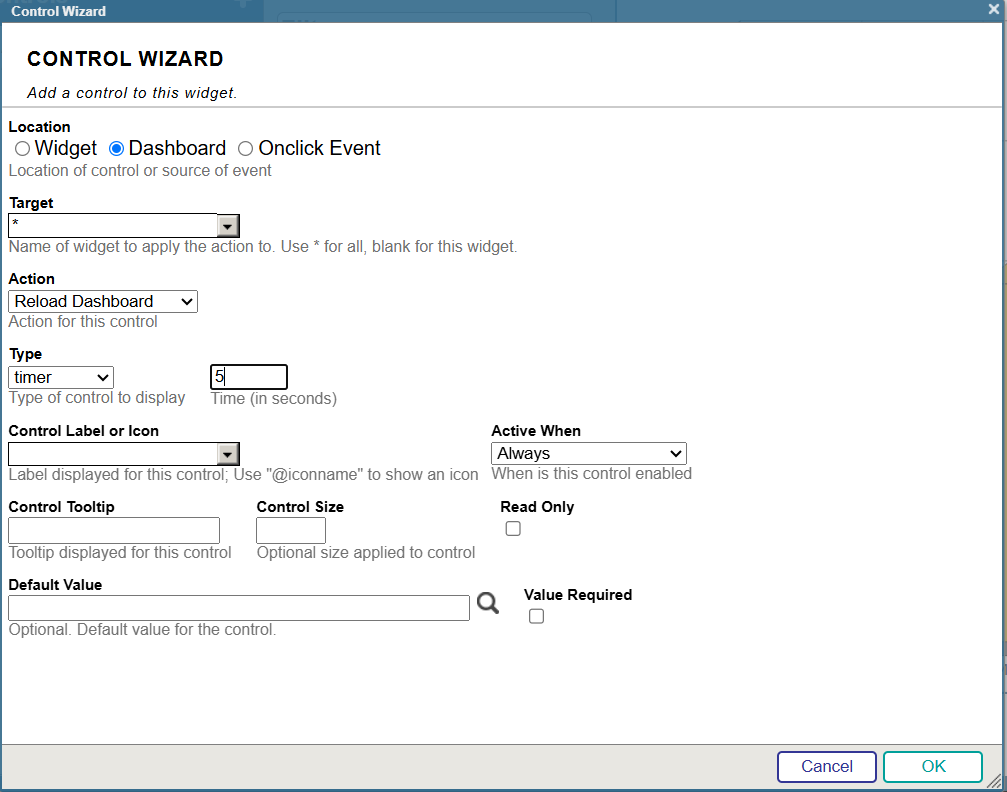Choose the Onclick Event radio option
Viewport: 1007px width, 792px height.
(246, 149)
